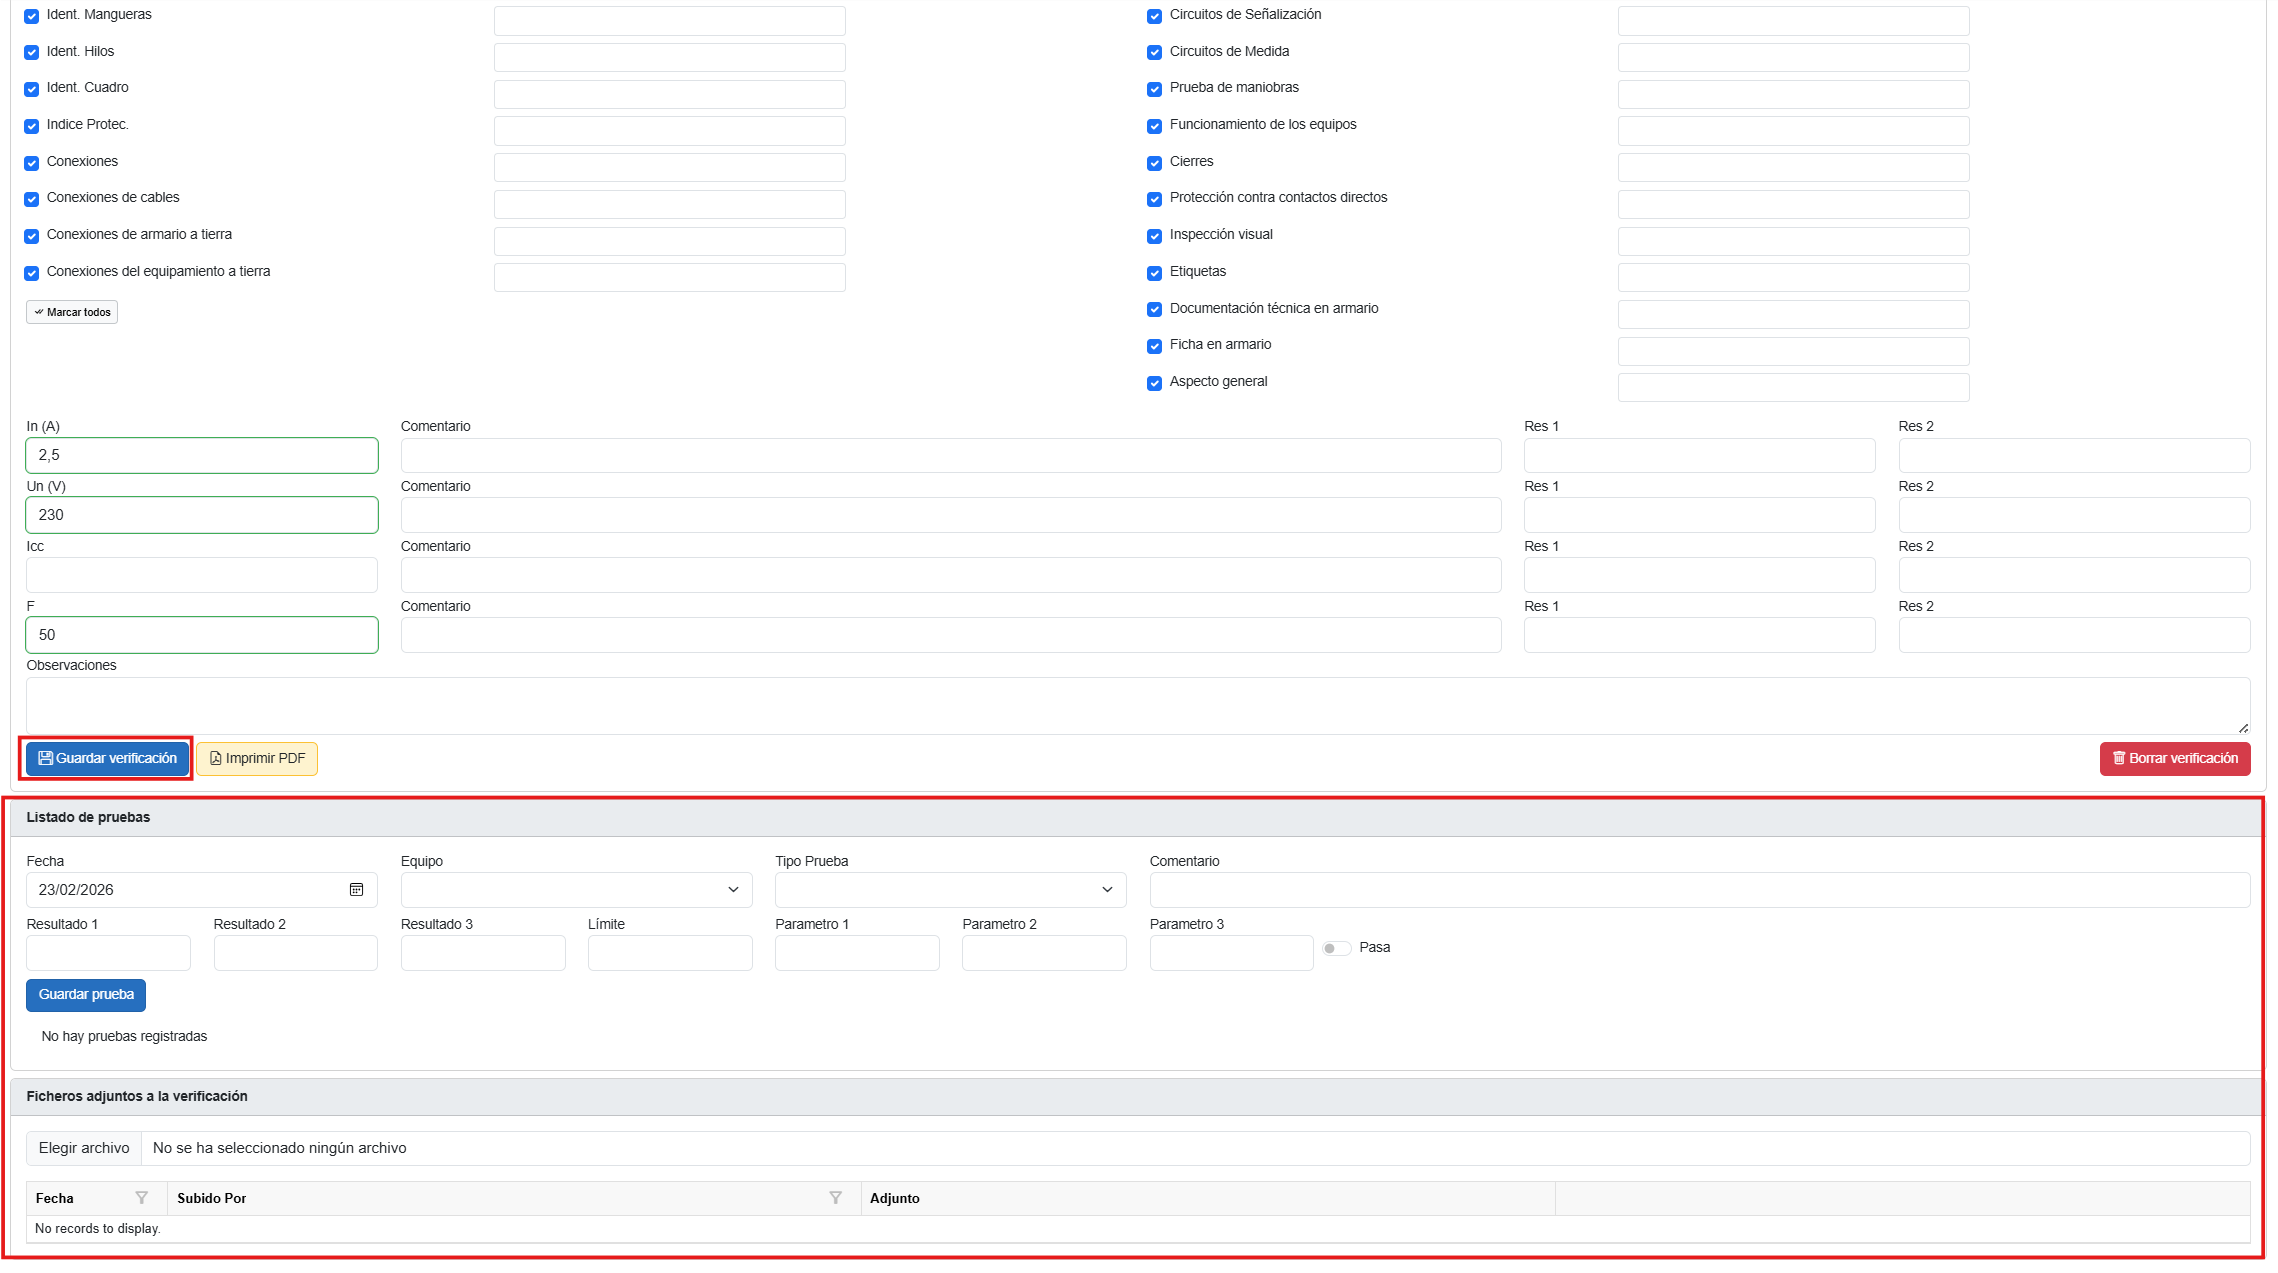Click the Icc input field
This screenshot has width=2278, height=1273.
[x=202, y=575]
